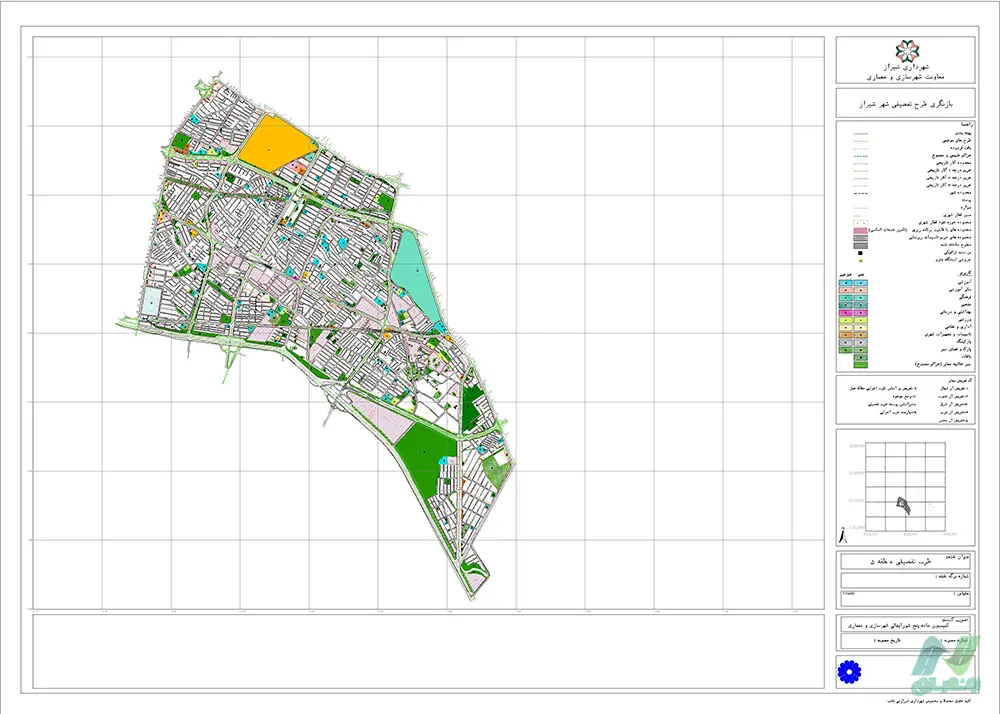The height and width of the screenshot is (714, 1000).
Task: Select the light blue rectangular block on the west
Action: 151,300
